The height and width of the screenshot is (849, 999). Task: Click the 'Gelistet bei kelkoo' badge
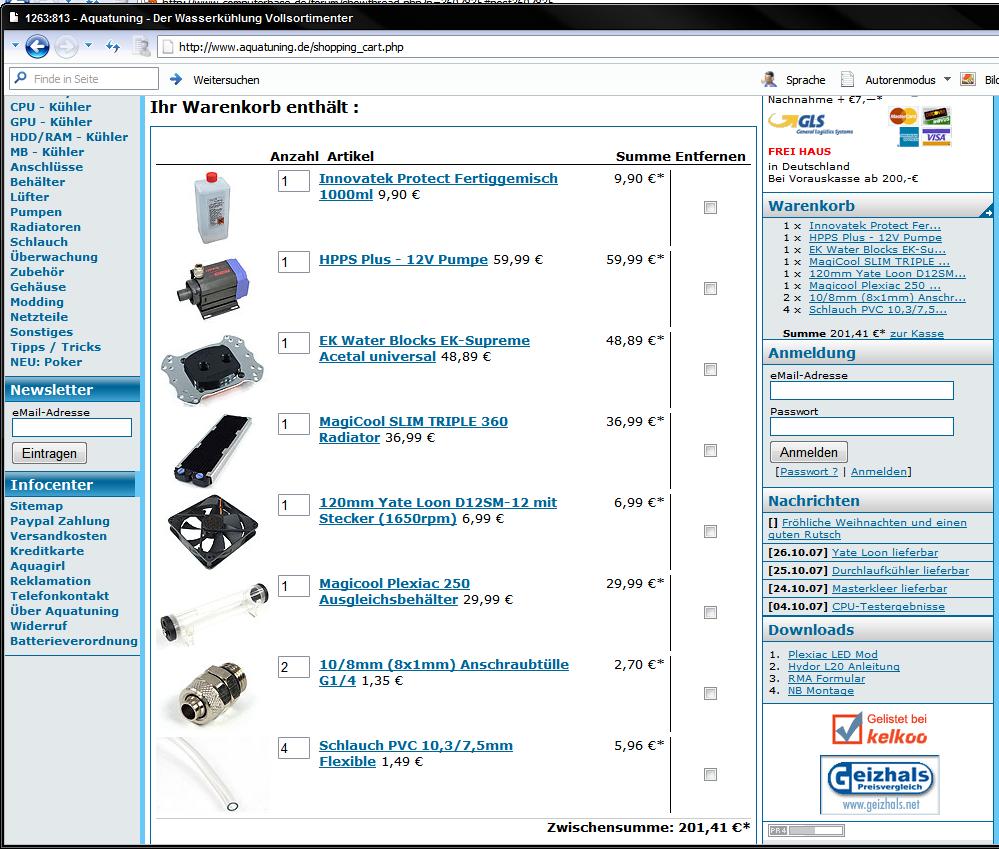(x=879, y=728)
